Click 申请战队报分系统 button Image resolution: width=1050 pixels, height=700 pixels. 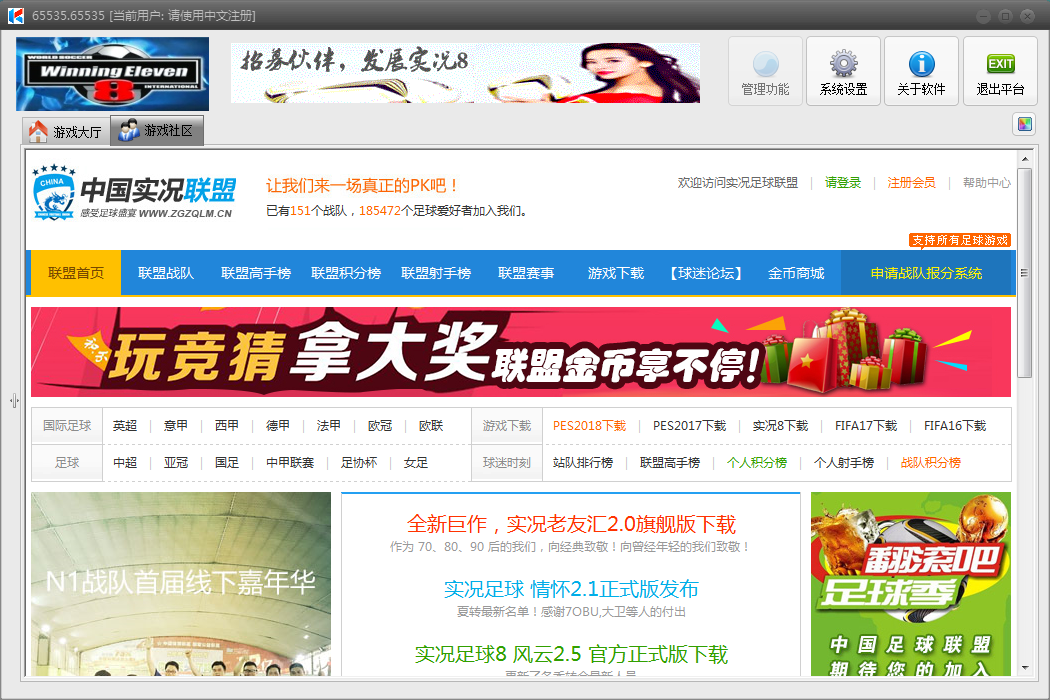[927, 273]
